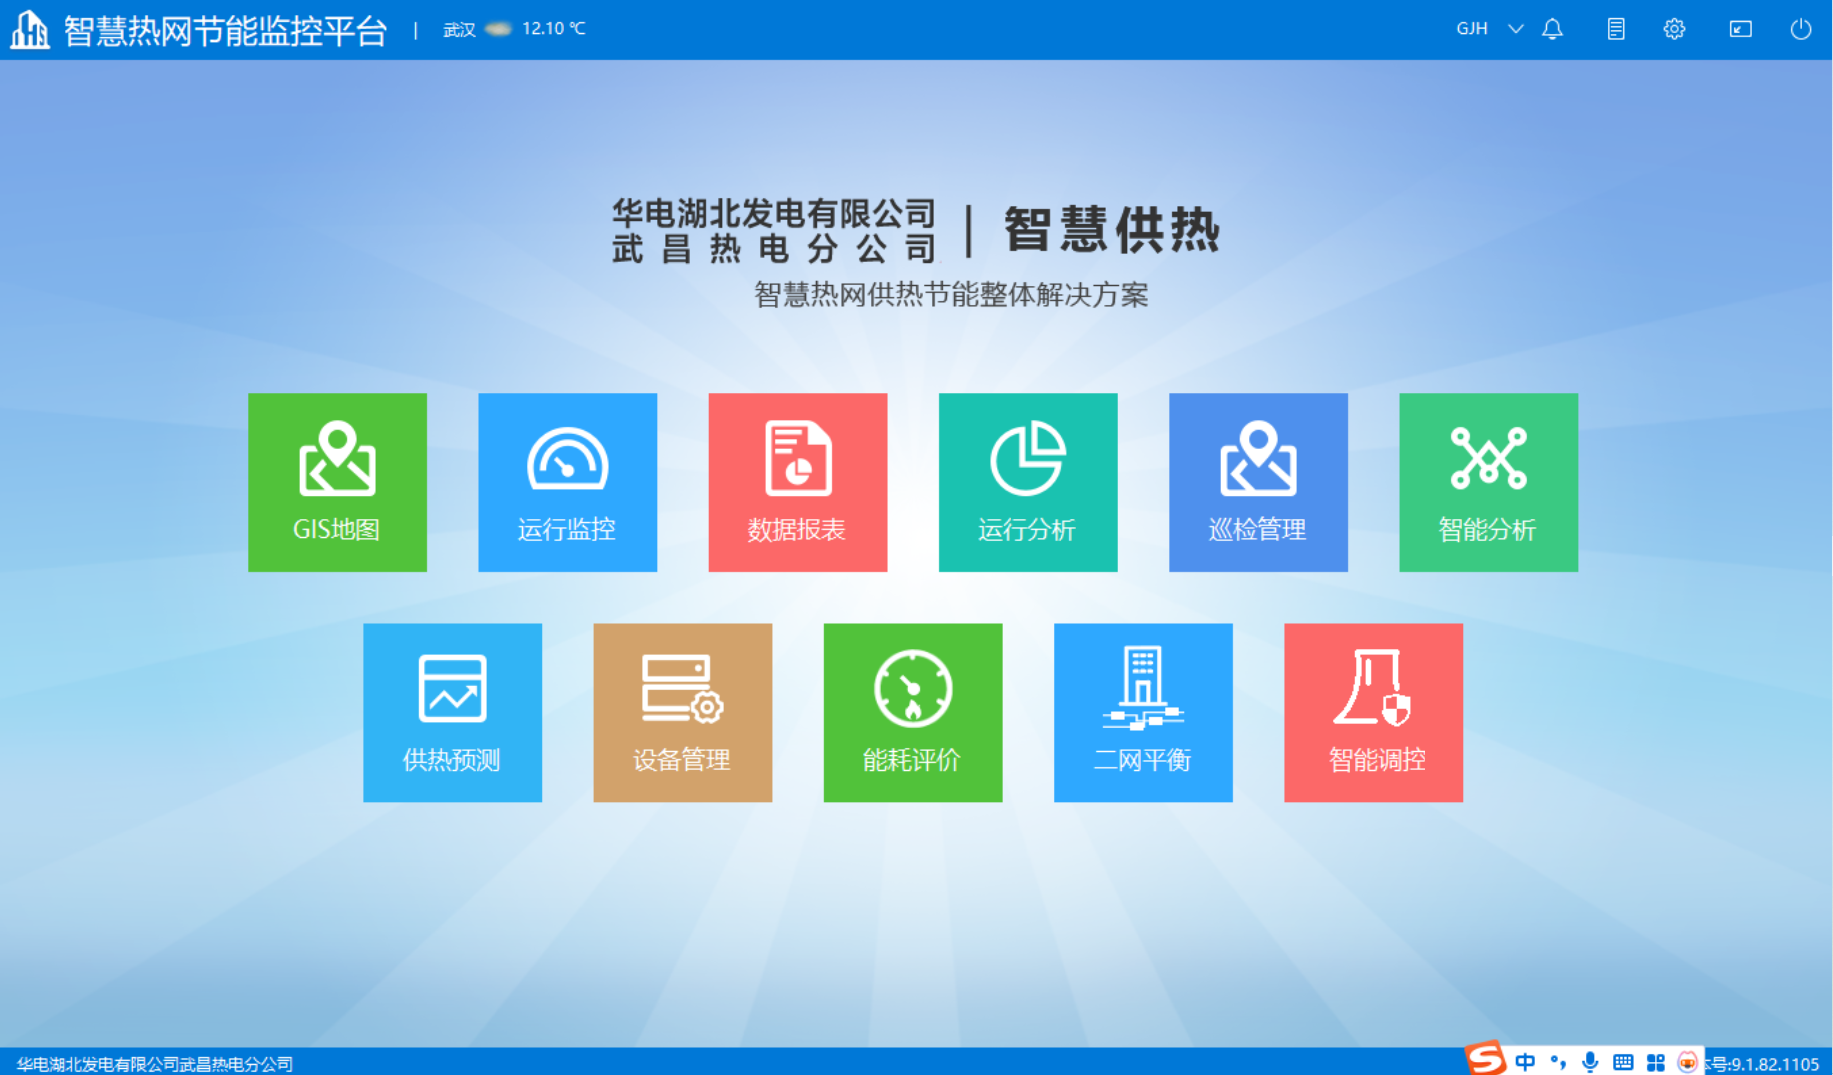Open the 数据报表 reports module
This screenshot has height=1075, width=1833.
click(797, 482)
